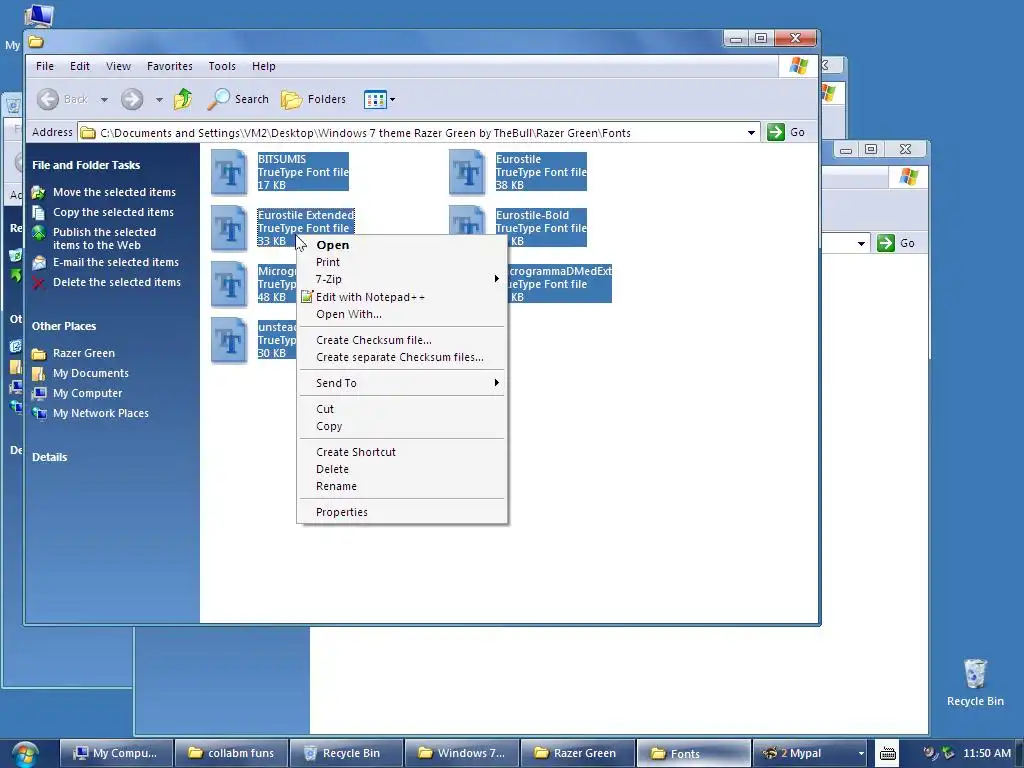This screenshot has height=768, width=1024.
Task: Switch to collabm funs taskbar button
Action: click(x=231, y=754)
